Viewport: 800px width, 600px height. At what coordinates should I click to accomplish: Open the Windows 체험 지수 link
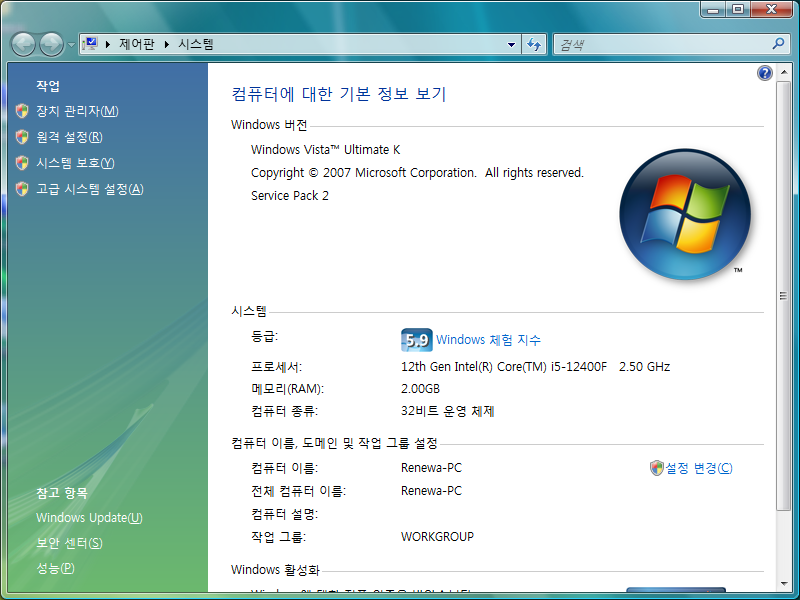pyautogui.click(x=487, y=339)
